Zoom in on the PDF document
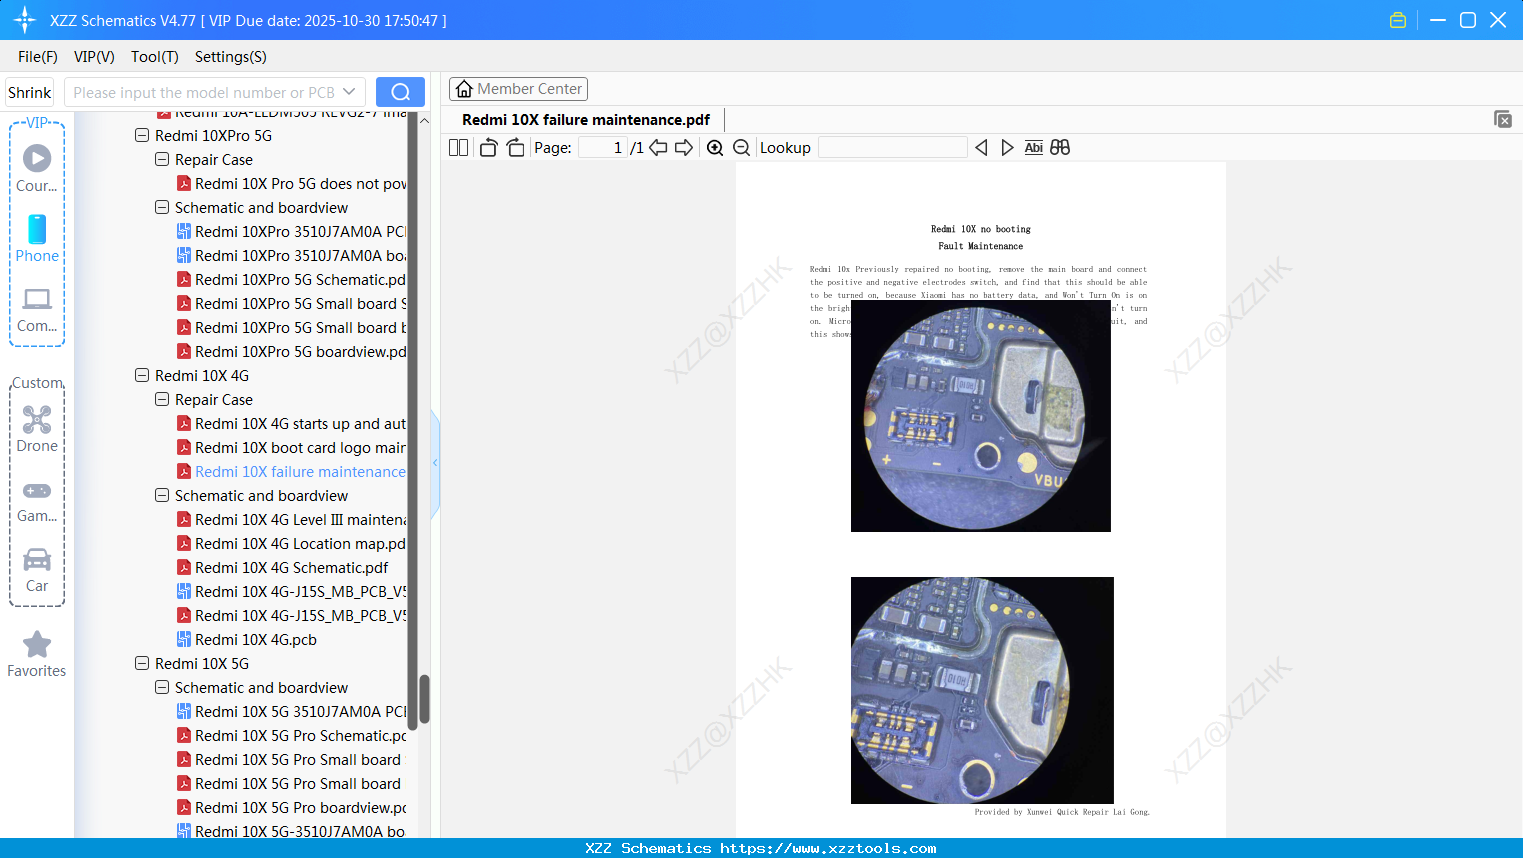Image resolution: width=1523 pixels, height=858 pixels. pyautogui.click(x=715, y=148)
